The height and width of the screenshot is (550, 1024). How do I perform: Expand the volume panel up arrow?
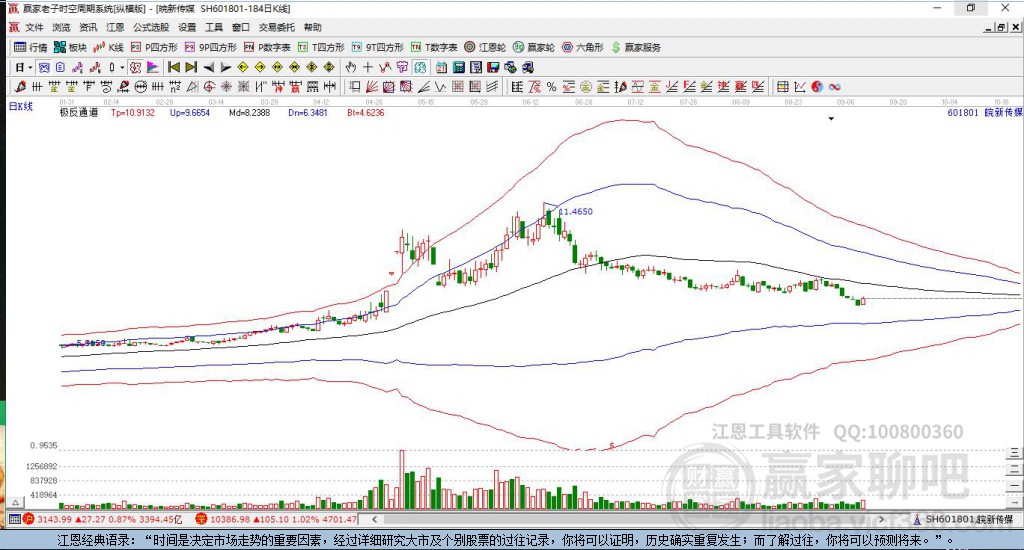pos(16,502)
